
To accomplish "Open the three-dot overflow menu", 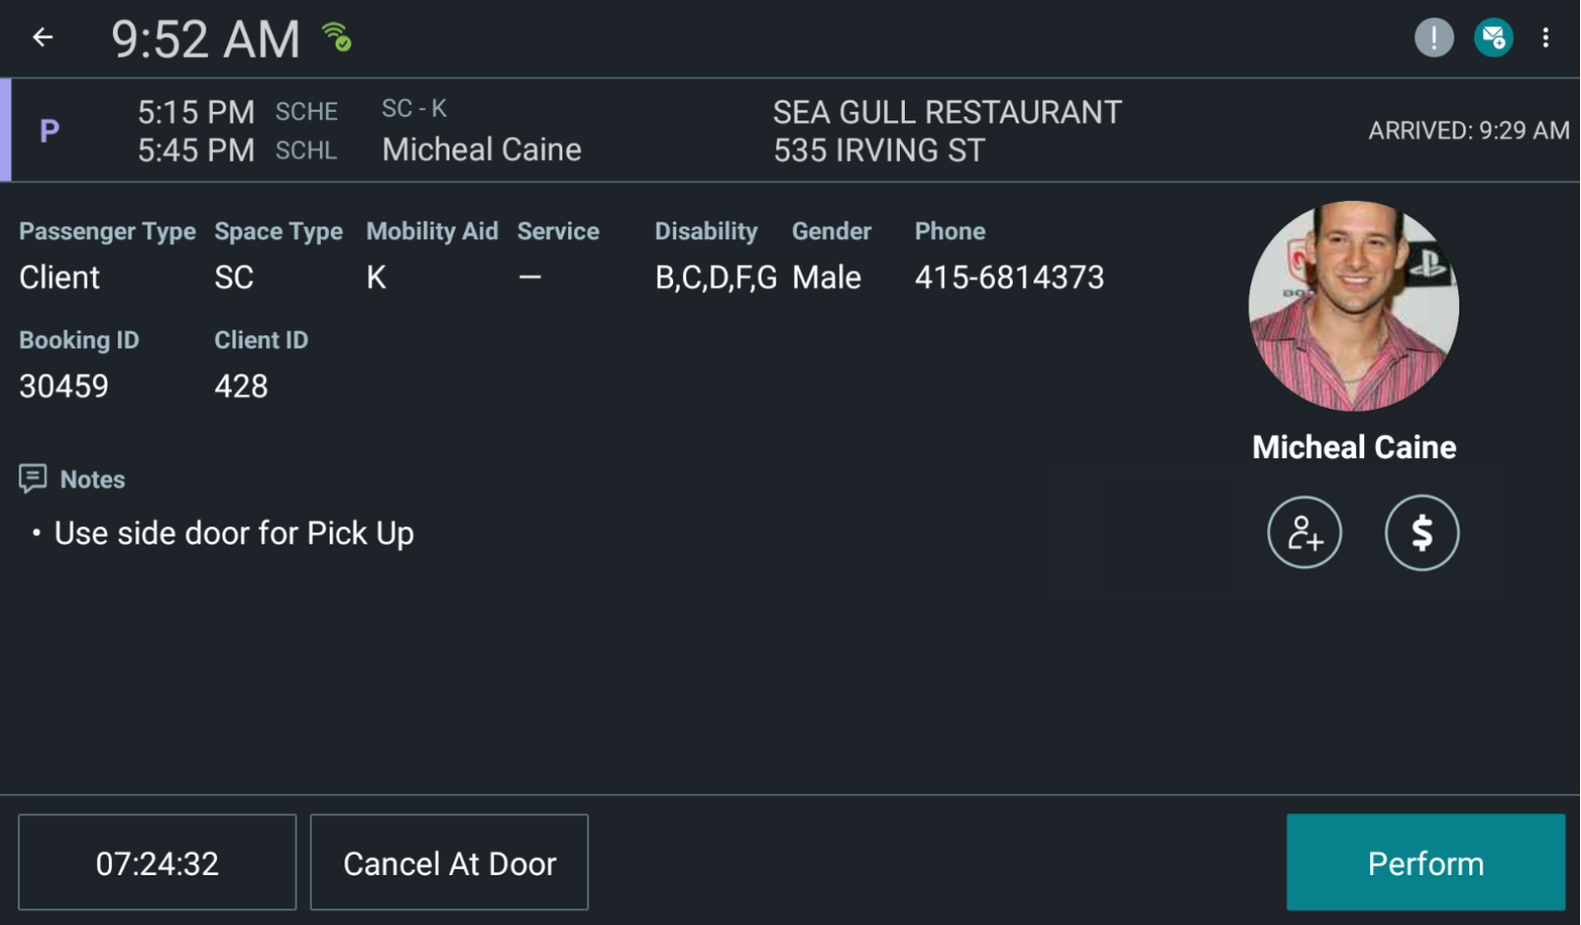I will click(x=1546, y=37).
